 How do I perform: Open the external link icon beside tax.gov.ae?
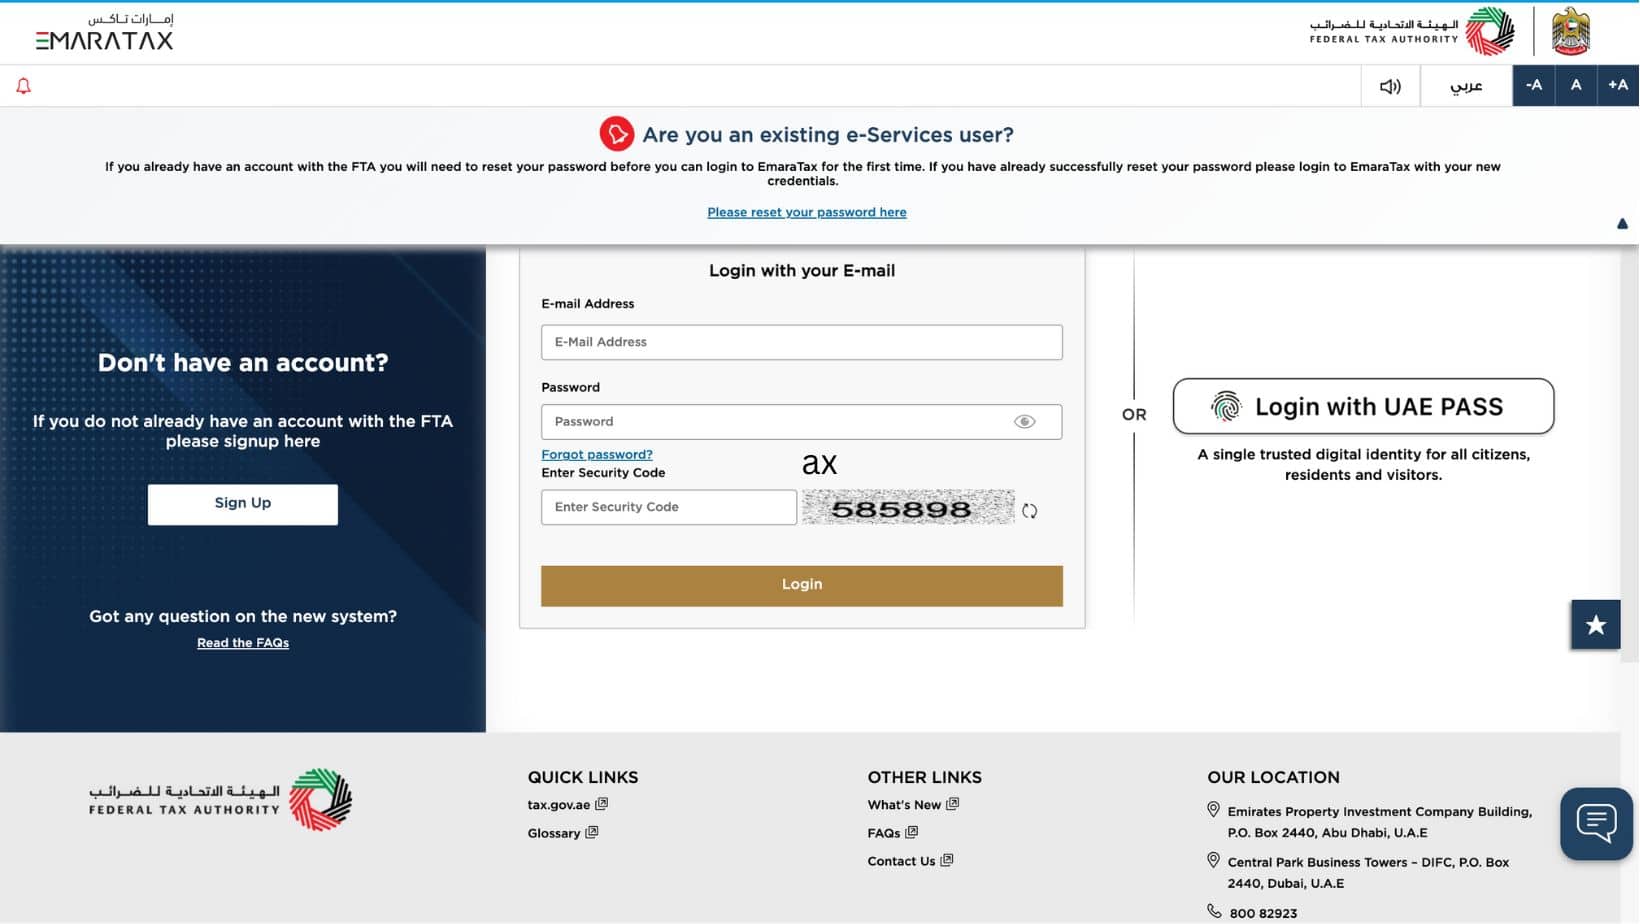601,803
